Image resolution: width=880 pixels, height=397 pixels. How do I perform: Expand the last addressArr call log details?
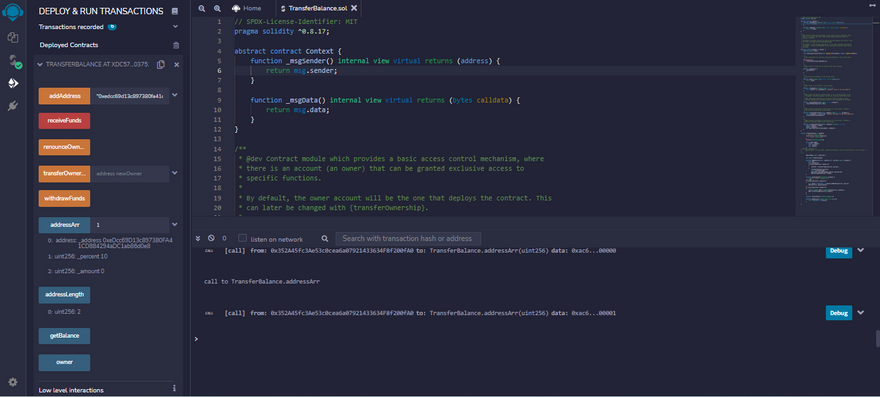tap(860, 313)
